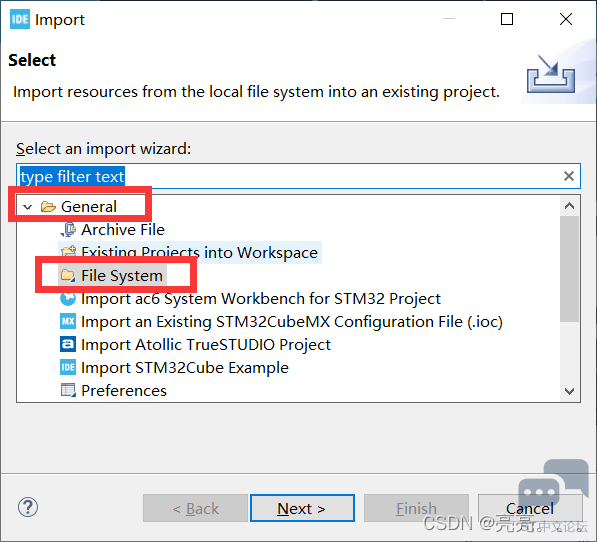597x542 pixels.
Task: Clear the filter text with the X
Action: coord(569,176)
